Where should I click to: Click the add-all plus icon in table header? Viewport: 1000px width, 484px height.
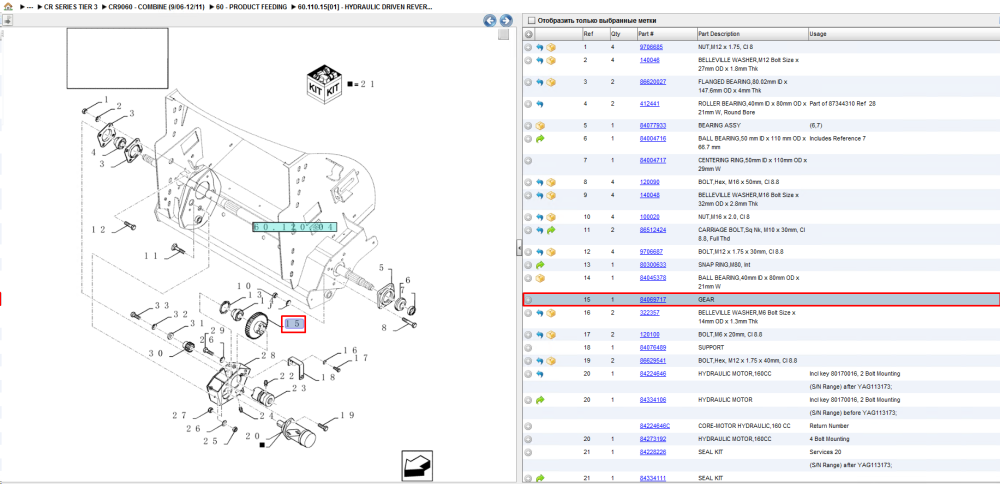(529, 34)
